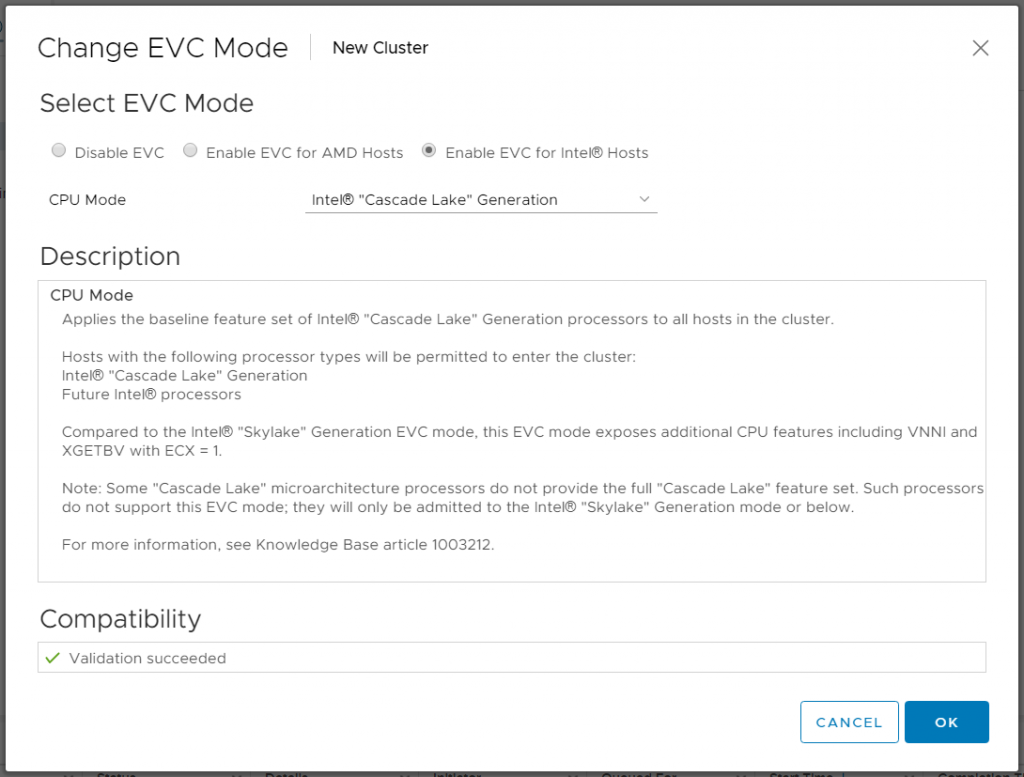Select Enable EVC for Intel Hosts option
The image size is (1024, 777).
[429, 151]
